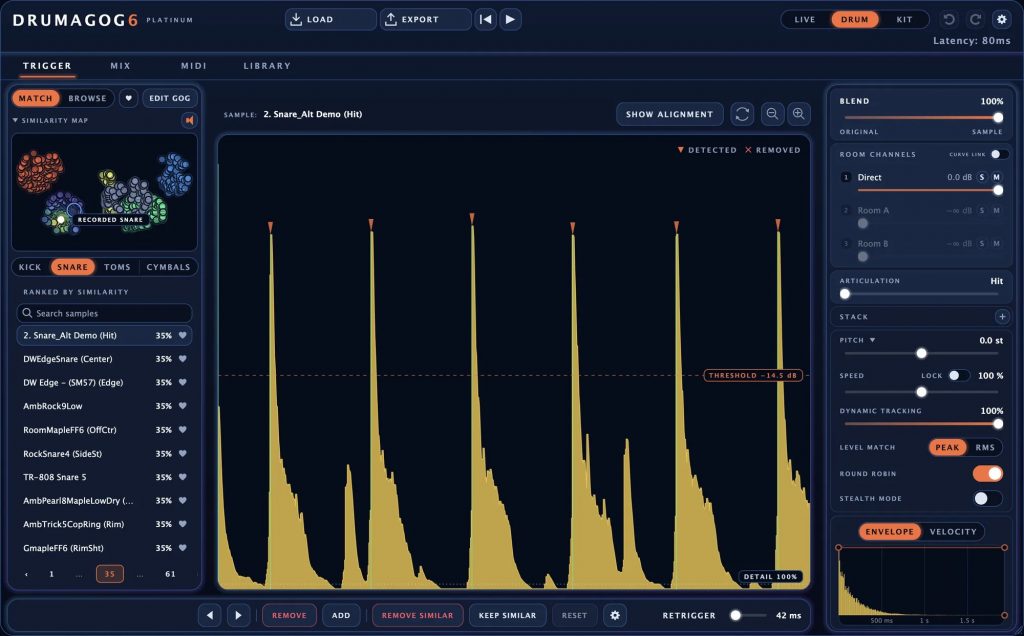Image resolution: width=1024 pixels, height=636 pixels.
Task: Click the redo arrow icon
Action: tap(975, 19)
